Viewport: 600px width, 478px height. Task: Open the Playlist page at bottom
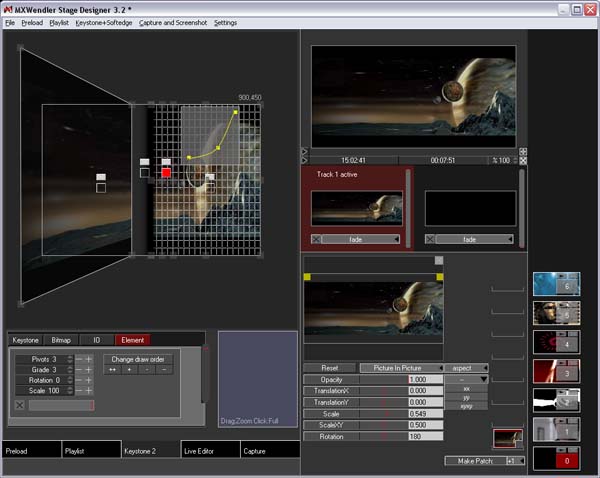(x=91, y=450)
